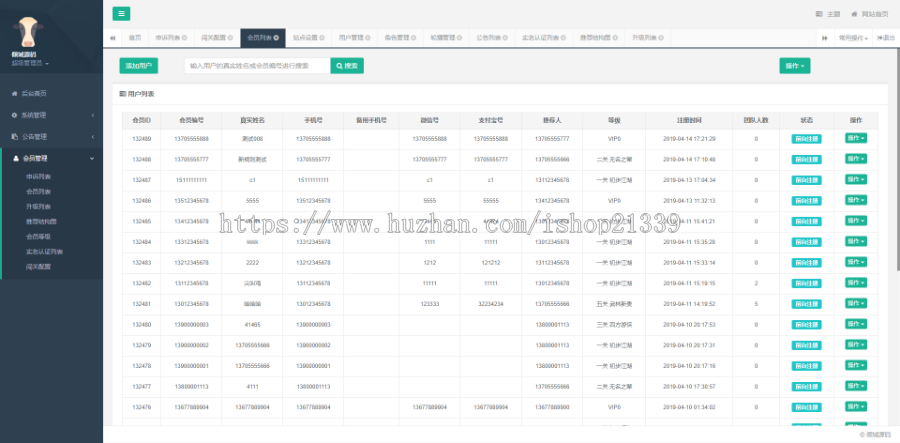Click the 退出 logout icon
Screen dimensions: 900x443
point(880,38)
